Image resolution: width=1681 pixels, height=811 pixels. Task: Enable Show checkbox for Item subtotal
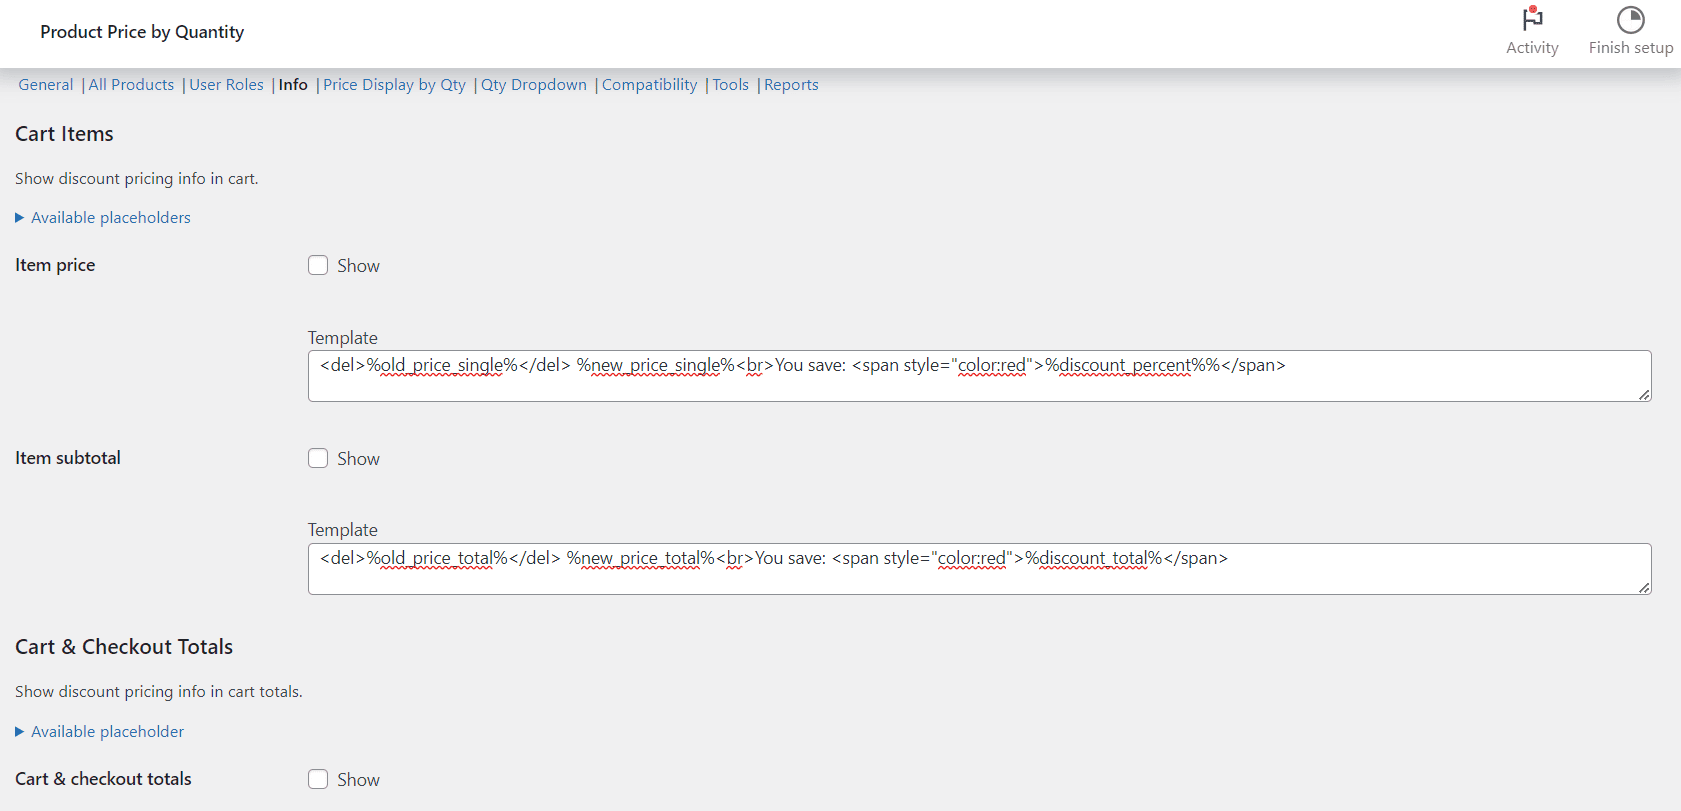[318, 458]
